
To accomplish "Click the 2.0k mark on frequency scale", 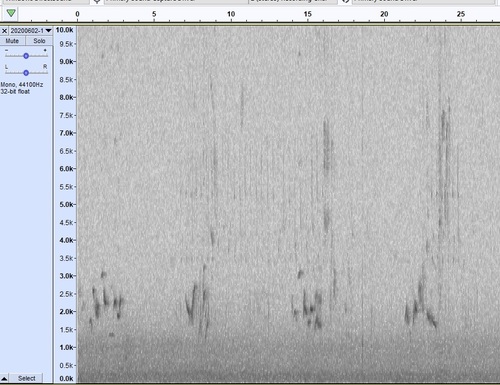I will click(x=66, y=312).
